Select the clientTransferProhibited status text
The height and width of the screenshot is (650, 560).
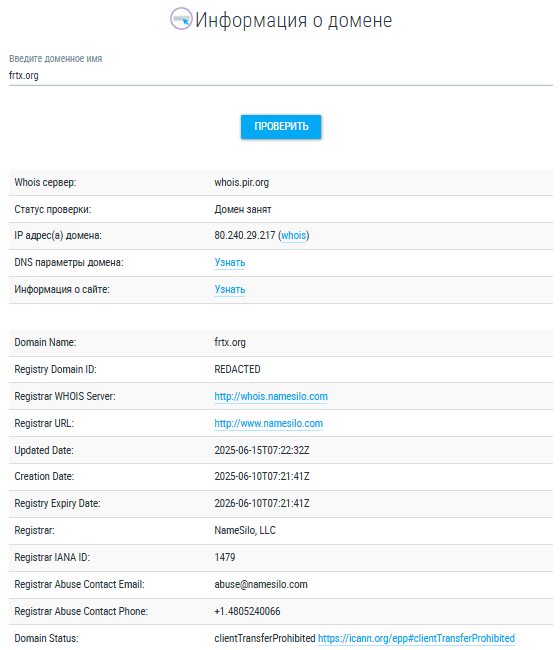click(x=265, y=638)
